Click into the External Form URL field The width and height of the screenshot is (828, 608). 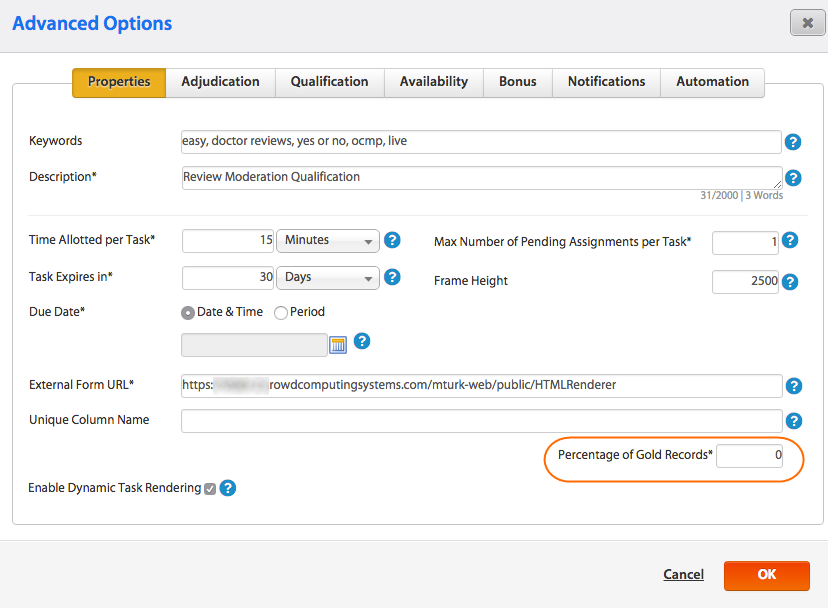[482, 386]
